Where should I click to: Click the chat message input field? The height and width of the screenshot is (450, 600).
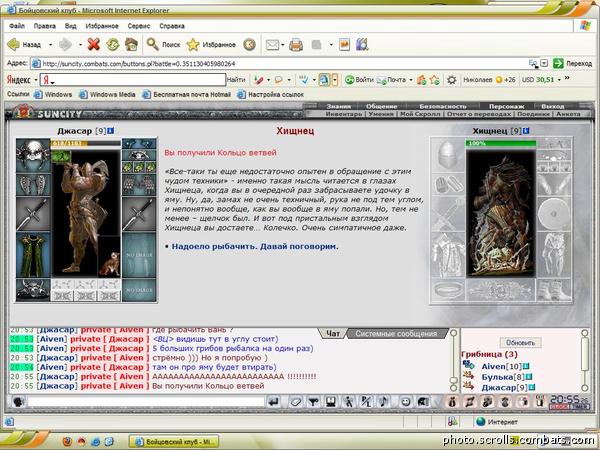click(145, 402)
